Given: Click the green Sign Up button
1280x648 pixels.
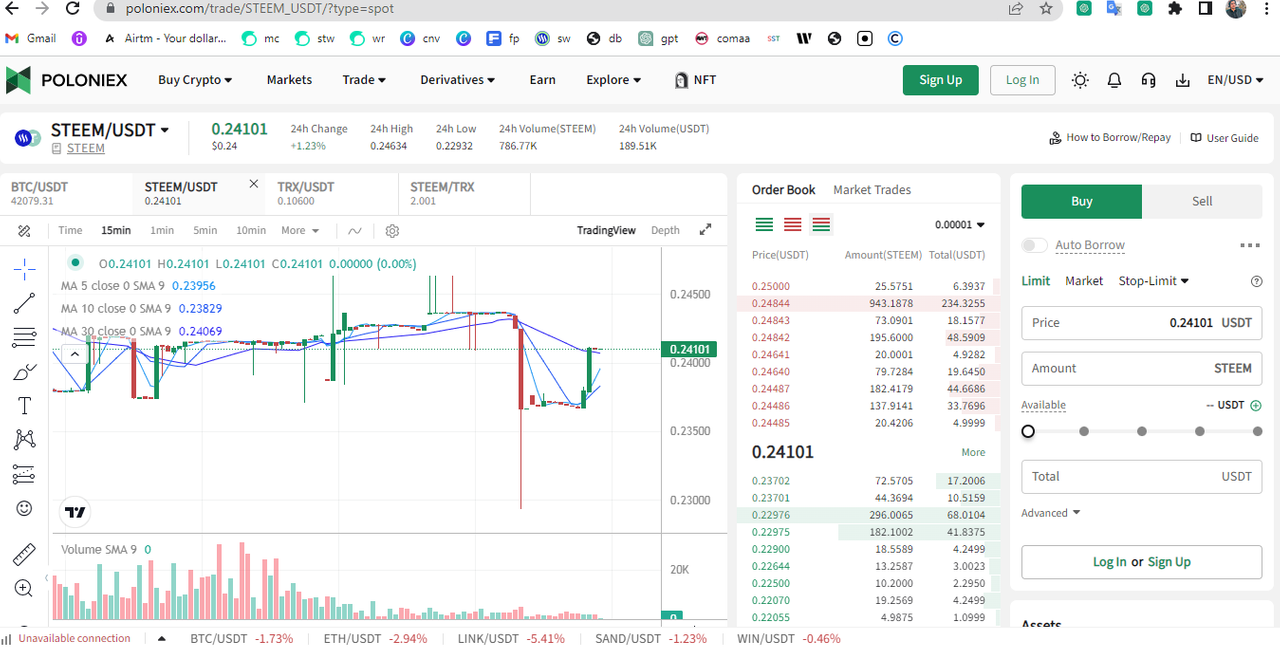Looking at the screenshot, I should click(940, 80).
